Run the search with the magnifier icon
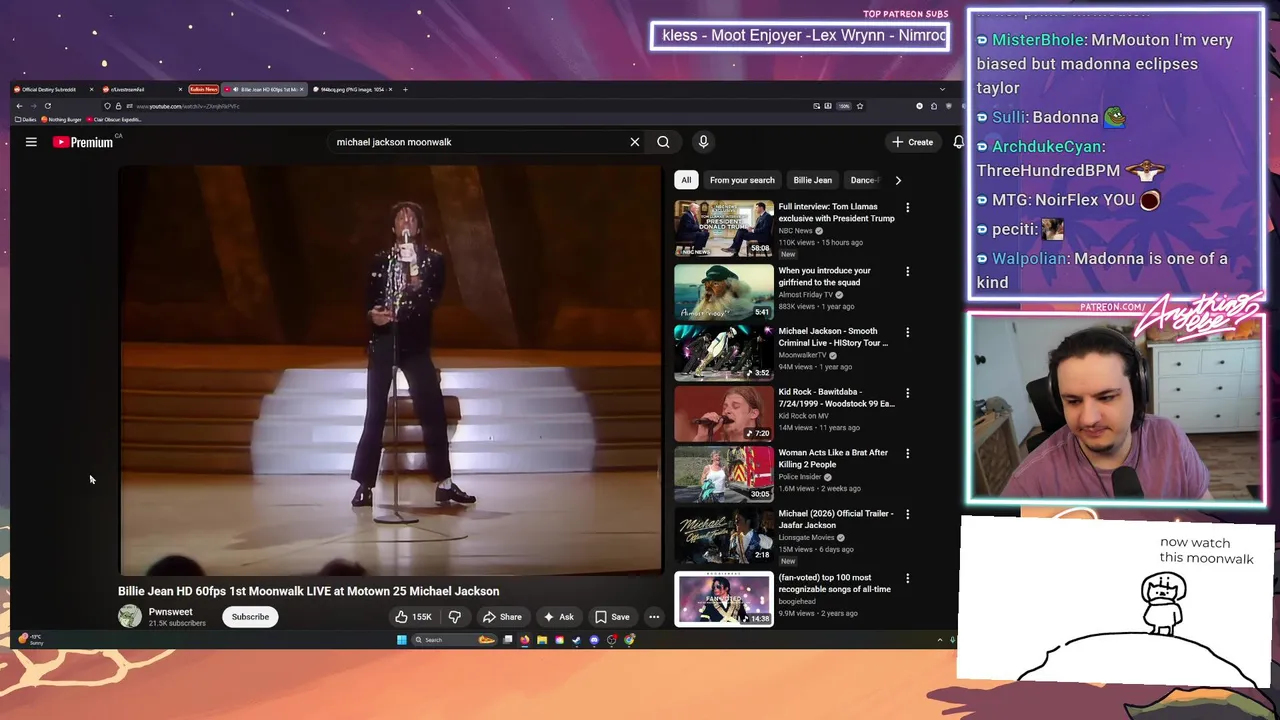 (x=663, y=142)
